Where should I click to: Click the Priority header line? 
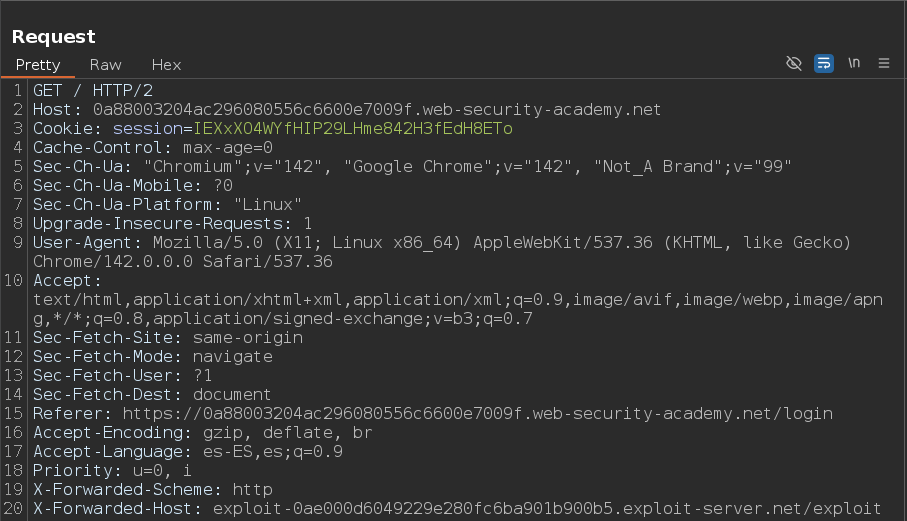tap(111, 470)
